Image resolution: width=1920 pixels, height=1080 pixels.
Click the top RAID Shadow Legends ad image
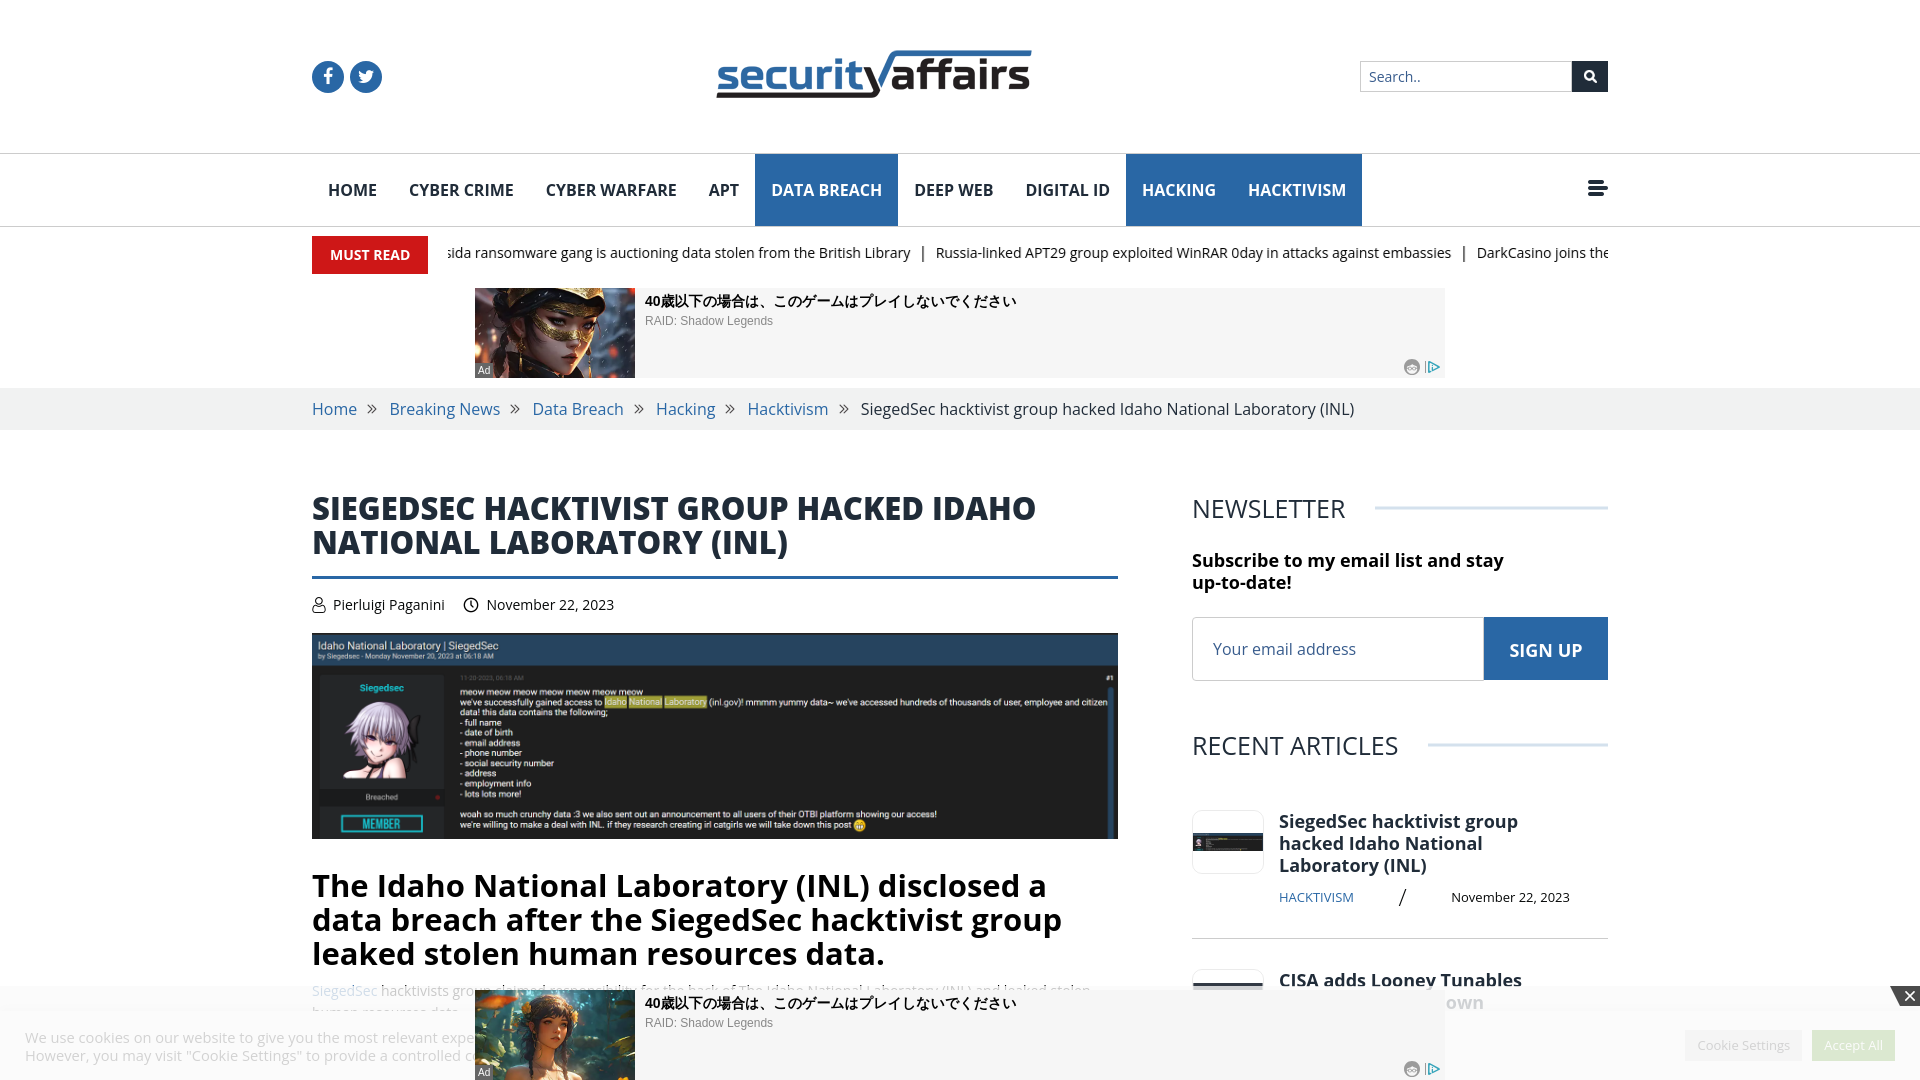pos(555,333)
